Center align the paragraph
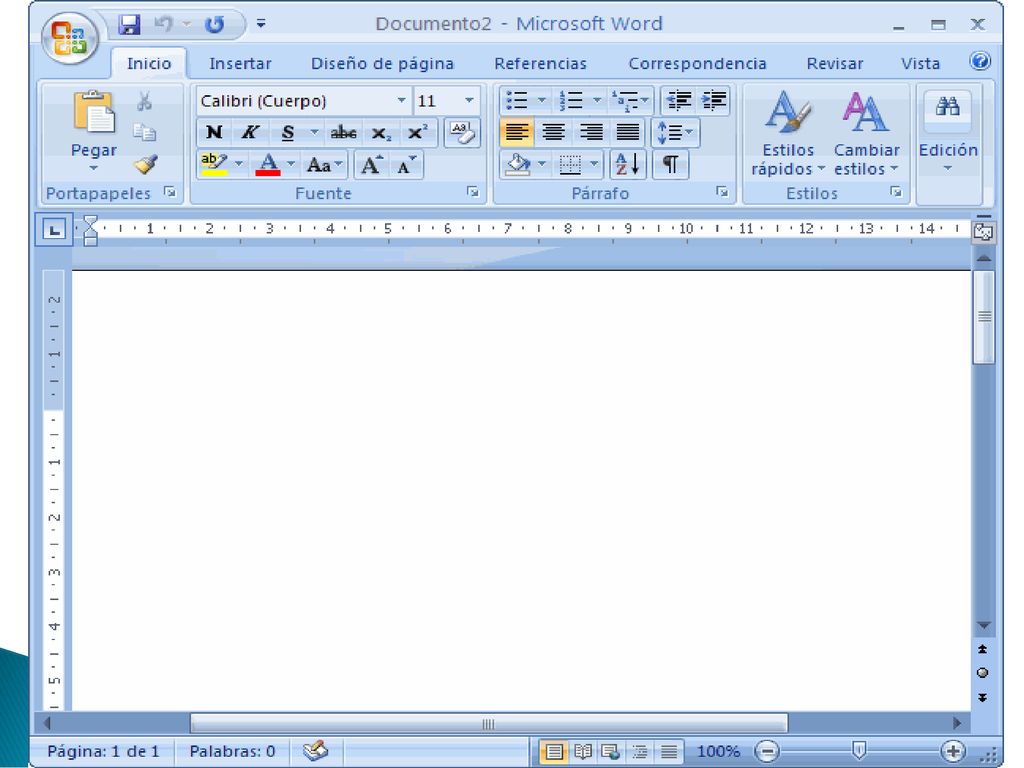 coord(553,133)
